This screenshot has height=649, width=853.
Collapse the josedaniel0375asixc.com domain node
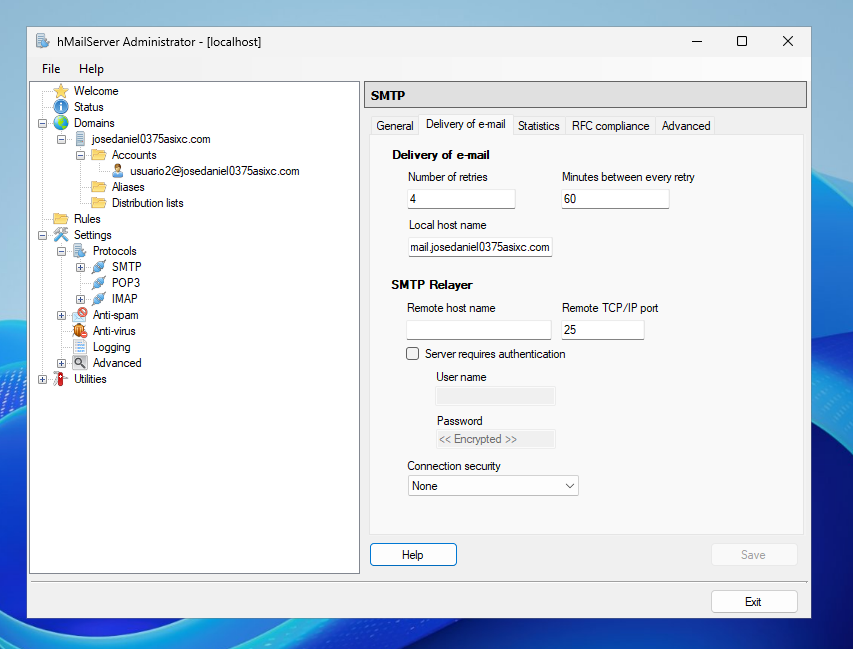coord(61,139)
